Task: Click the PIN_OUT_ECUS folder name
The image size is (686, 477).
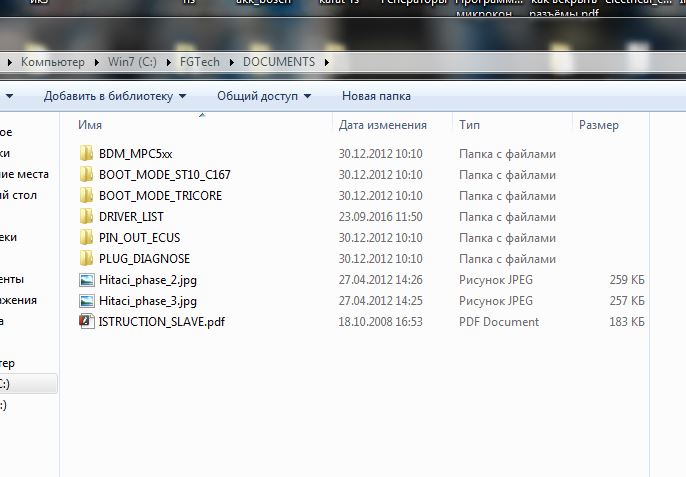Action: pos(140,238)
